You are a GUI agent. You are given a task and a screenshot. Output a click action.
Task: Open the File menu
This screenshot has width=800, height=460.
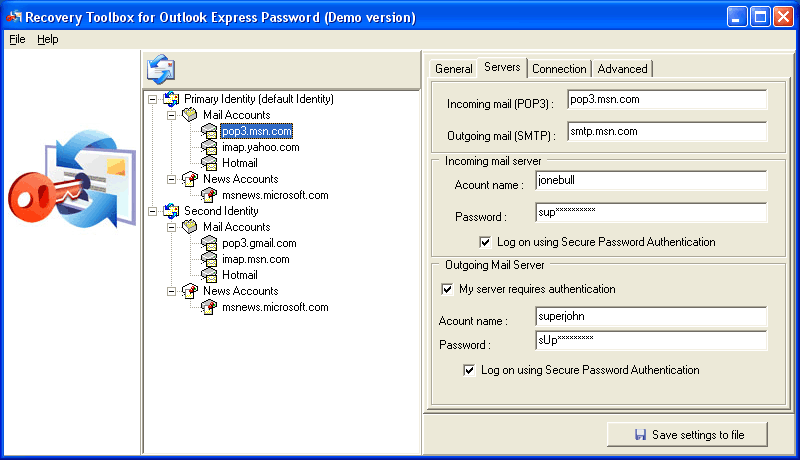click(17, 39)
